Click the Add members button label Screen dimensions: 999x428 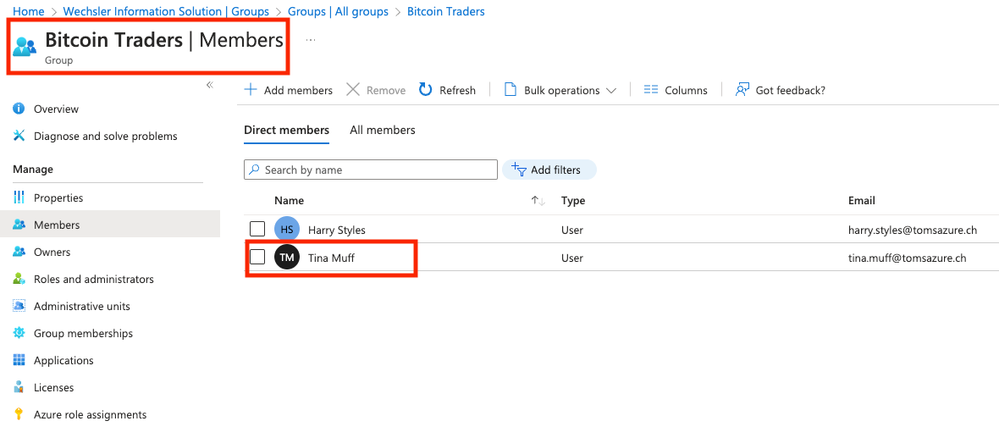(x=298, y=90)
